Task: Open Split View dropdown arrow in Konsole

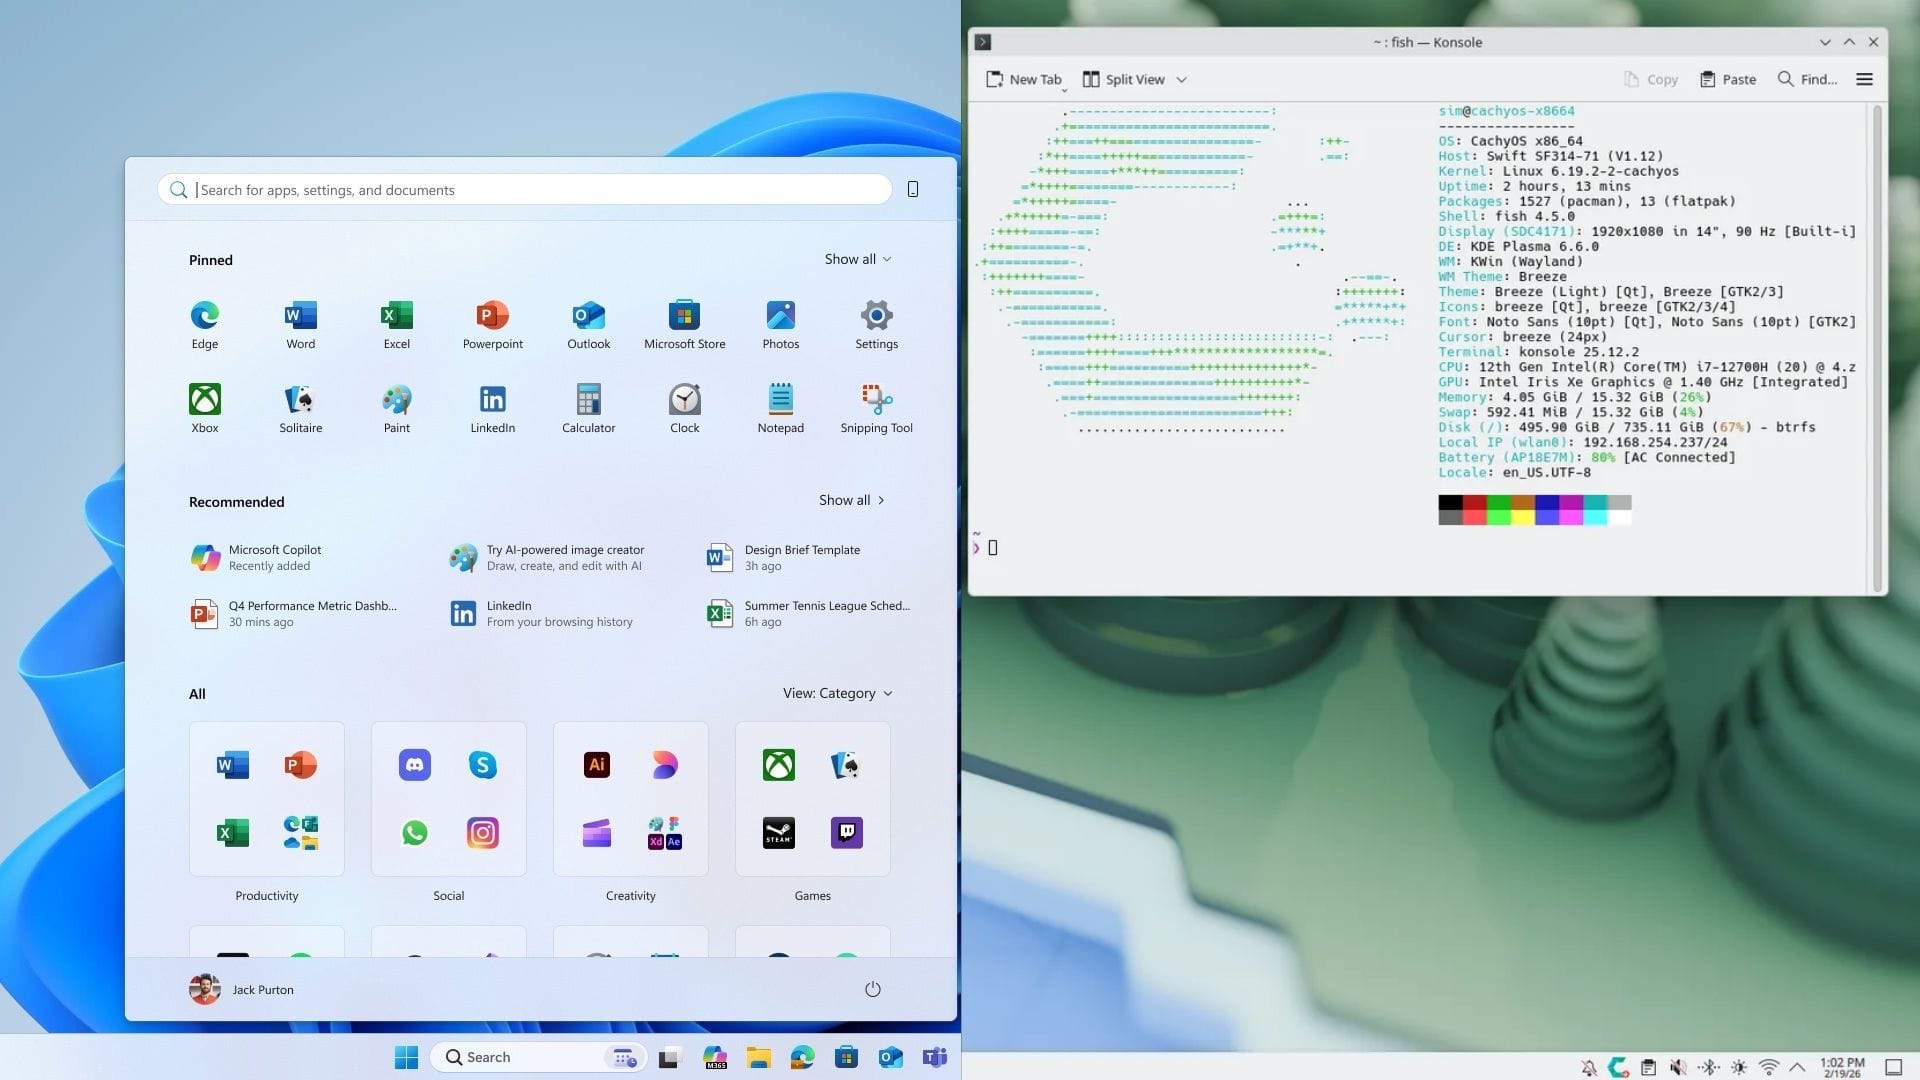Action: [1181, 80]
